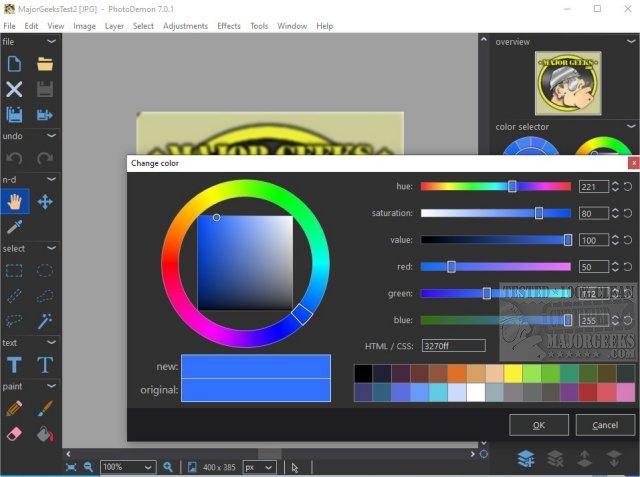The height and width of the screenshot is (477, 640).
Task: Click the Open folder icon
Action: click(45, 64)
